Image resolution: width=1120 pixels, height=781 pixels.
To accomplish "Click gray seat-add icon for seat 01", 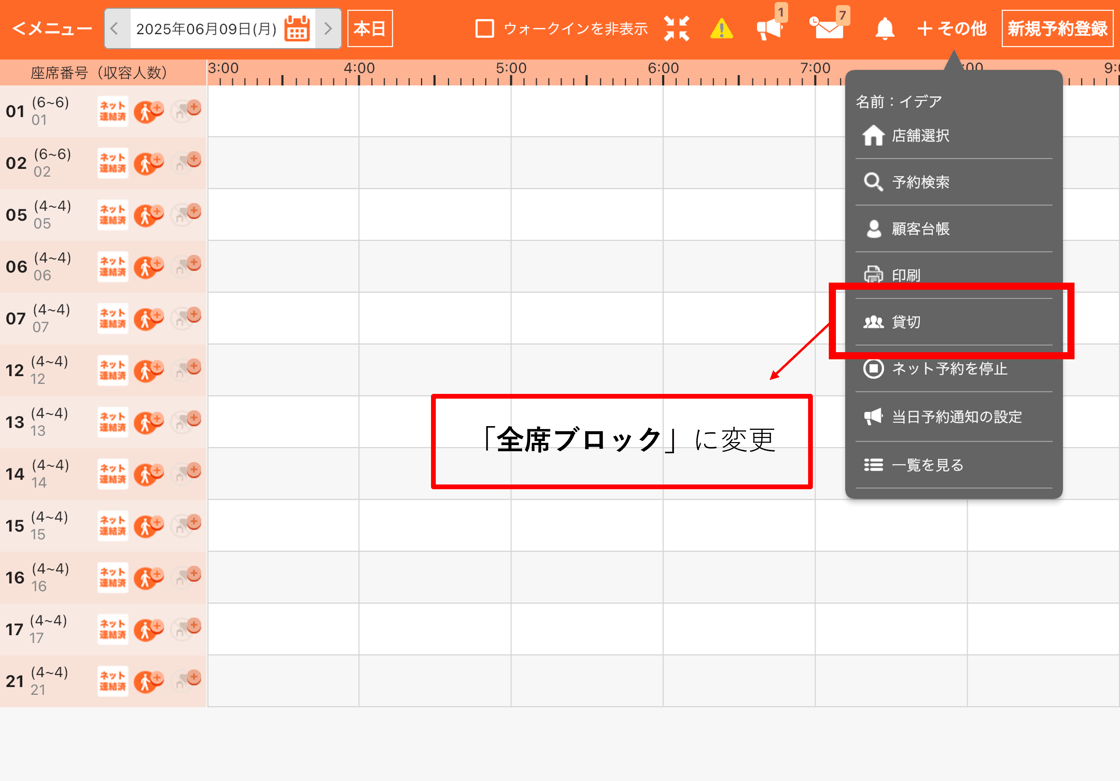I will pos(186,110).
